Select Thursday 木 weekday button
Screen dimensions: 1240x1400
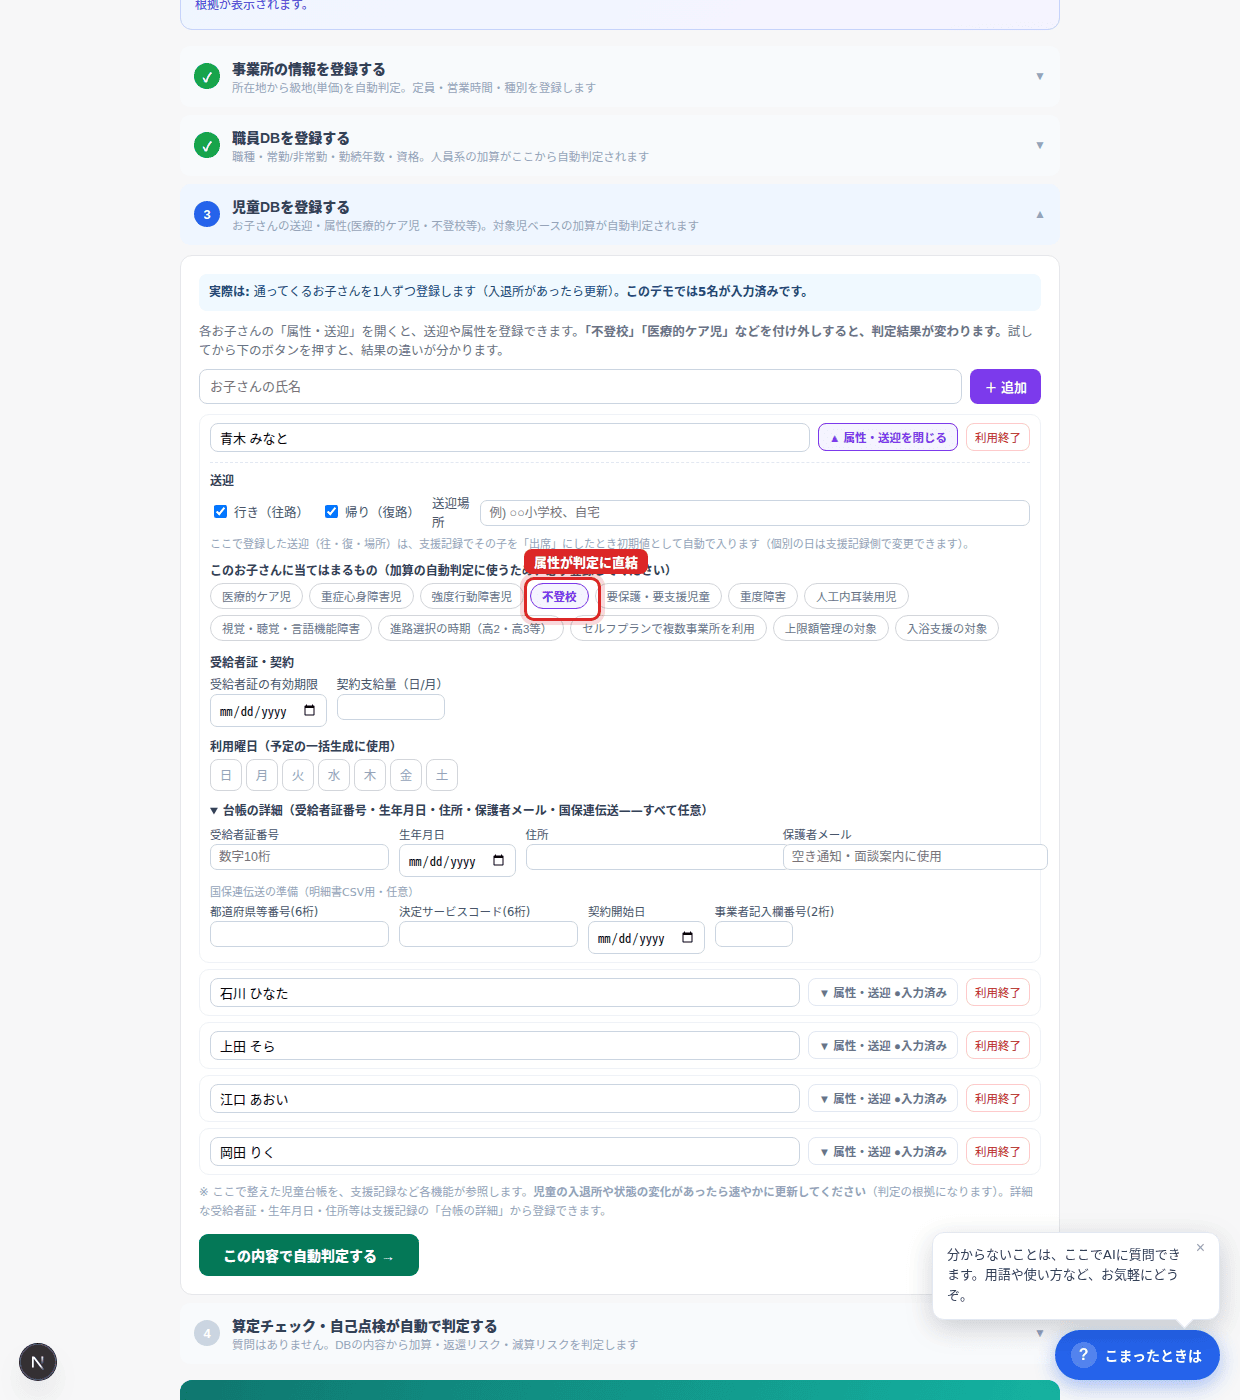pos(370,775)
